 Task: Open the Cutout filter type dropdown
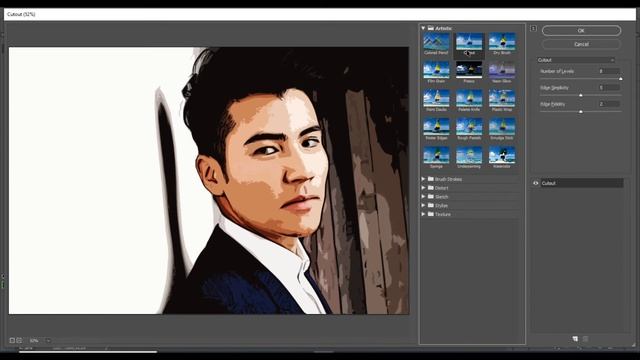coord(576,60)
